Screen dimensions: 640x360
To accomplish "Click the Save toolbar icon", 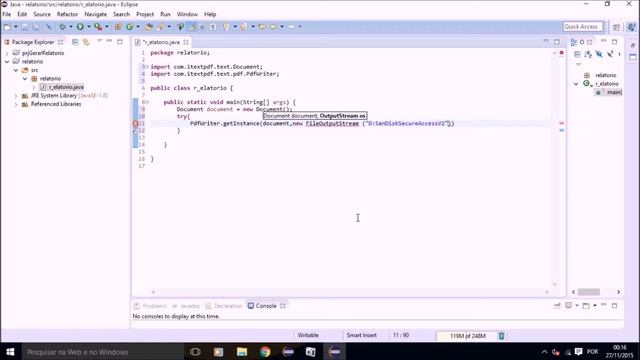I will click(x=25, y=27).
